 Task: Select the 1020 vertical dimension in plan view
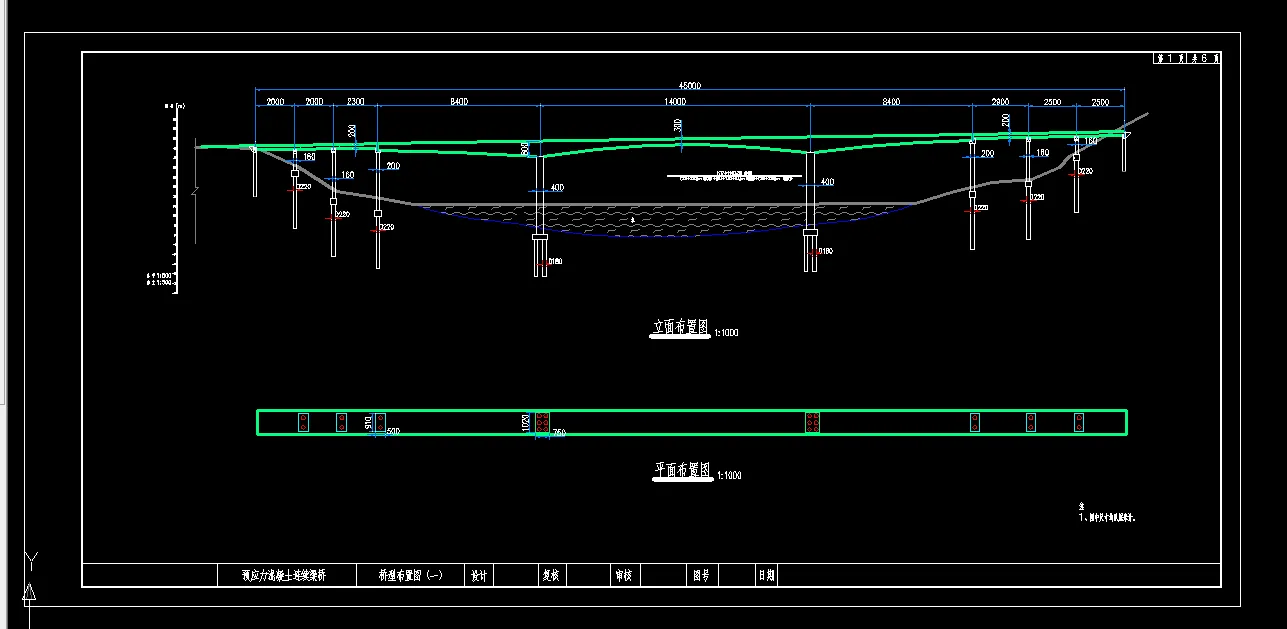click(526, 423)
